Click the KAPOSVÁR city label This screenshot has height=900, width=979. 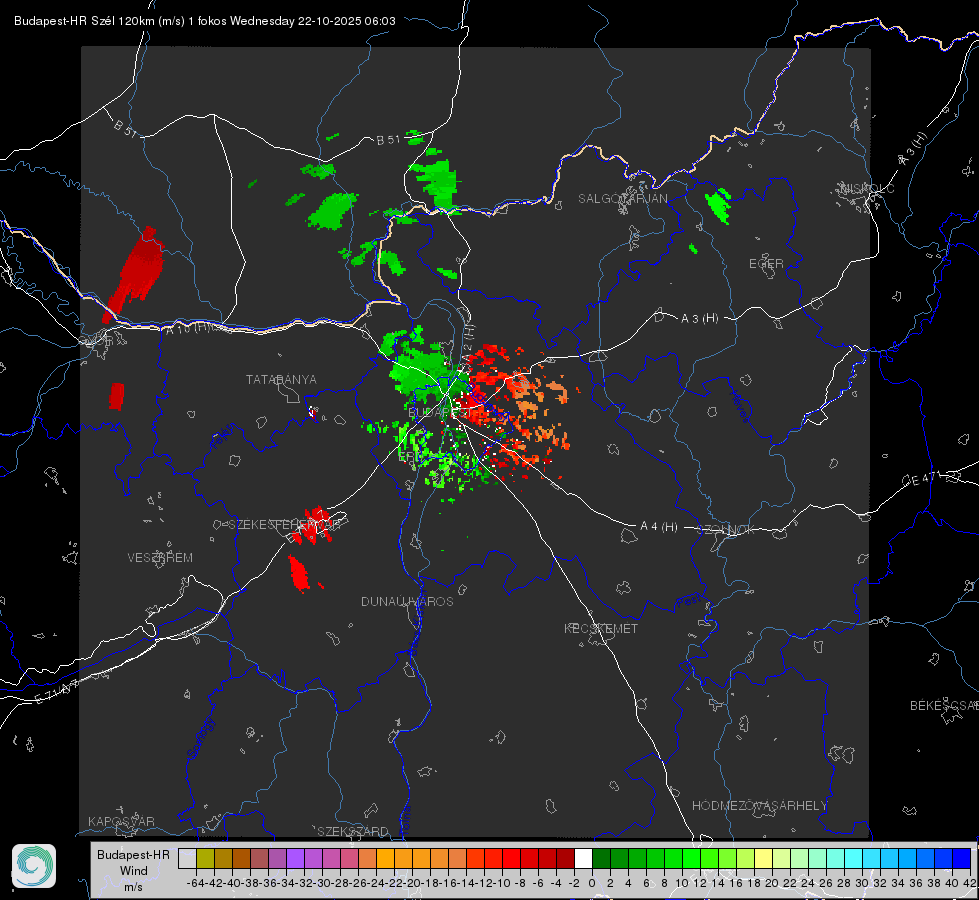(121, 821)
